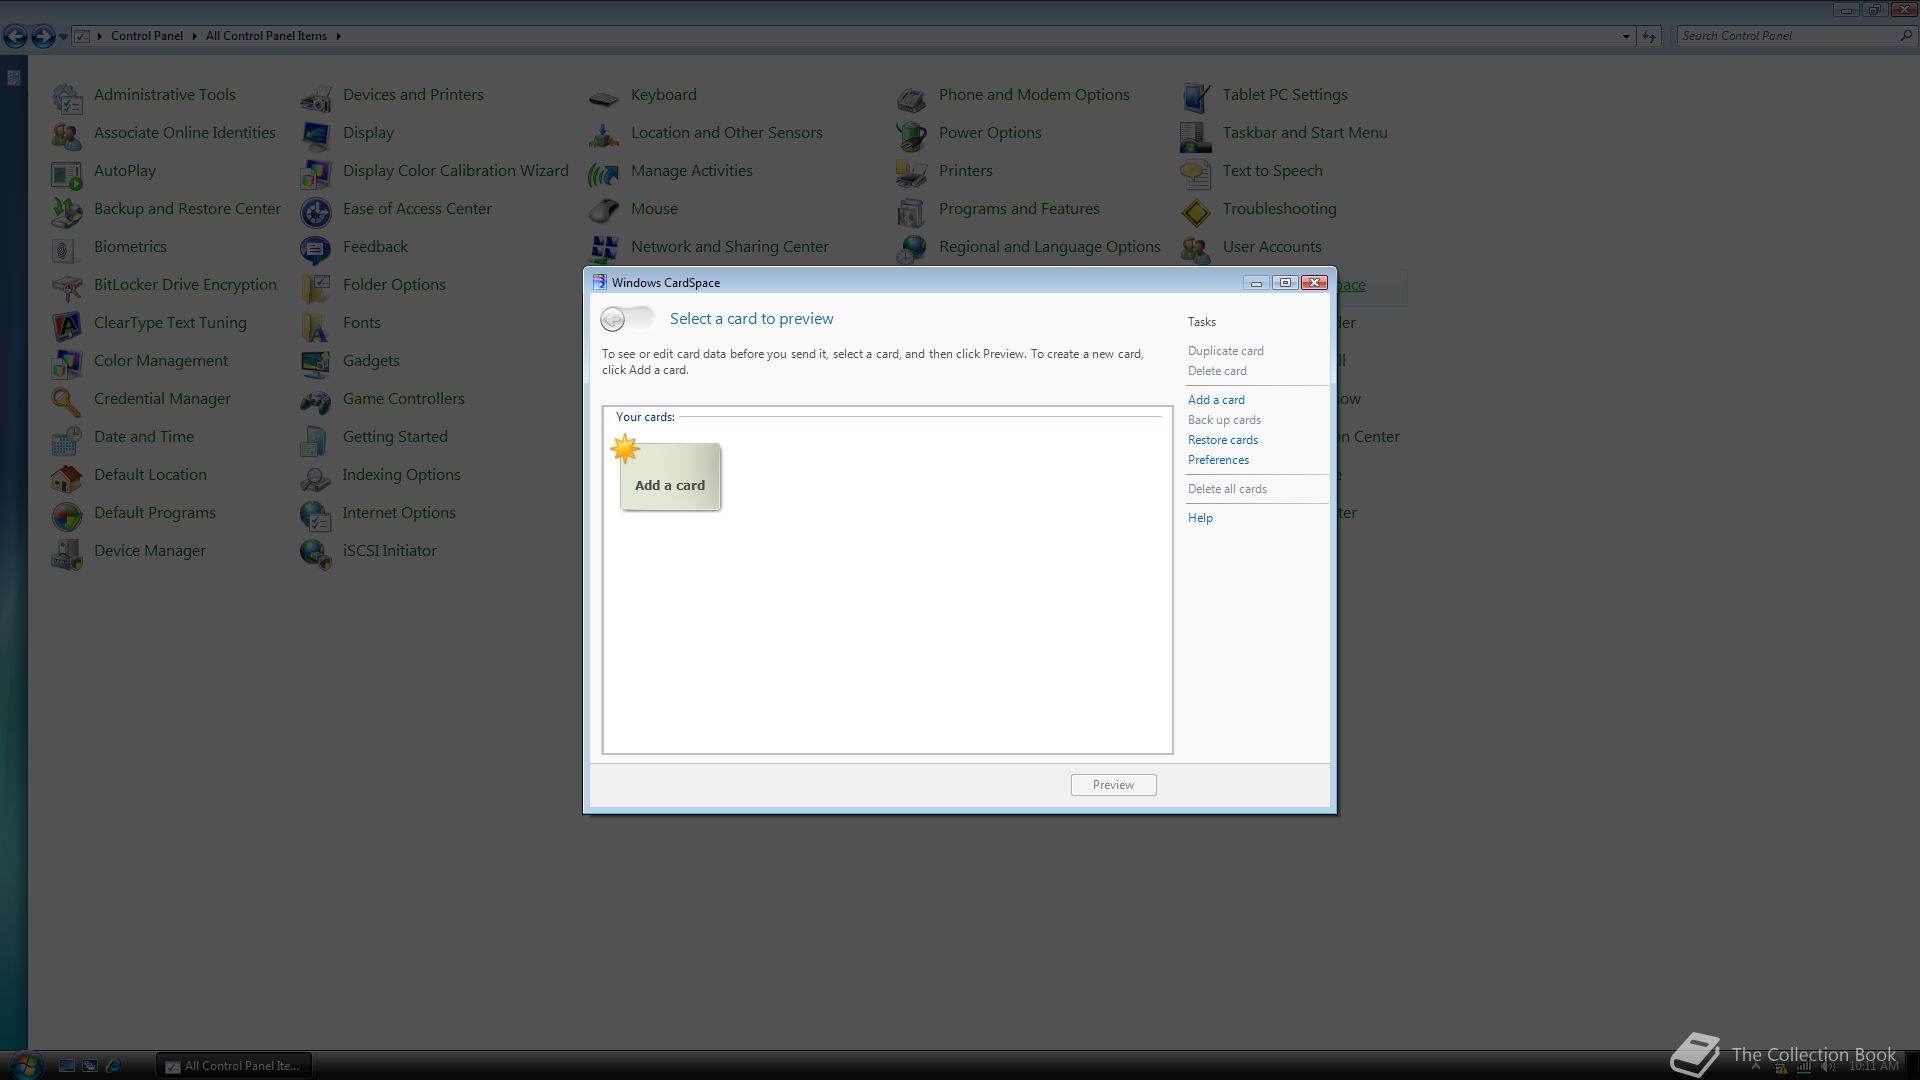This screenshot has width=1920, height=1080.
Task: Click All Control Panel Items taskbar button
Action: 234,1066
